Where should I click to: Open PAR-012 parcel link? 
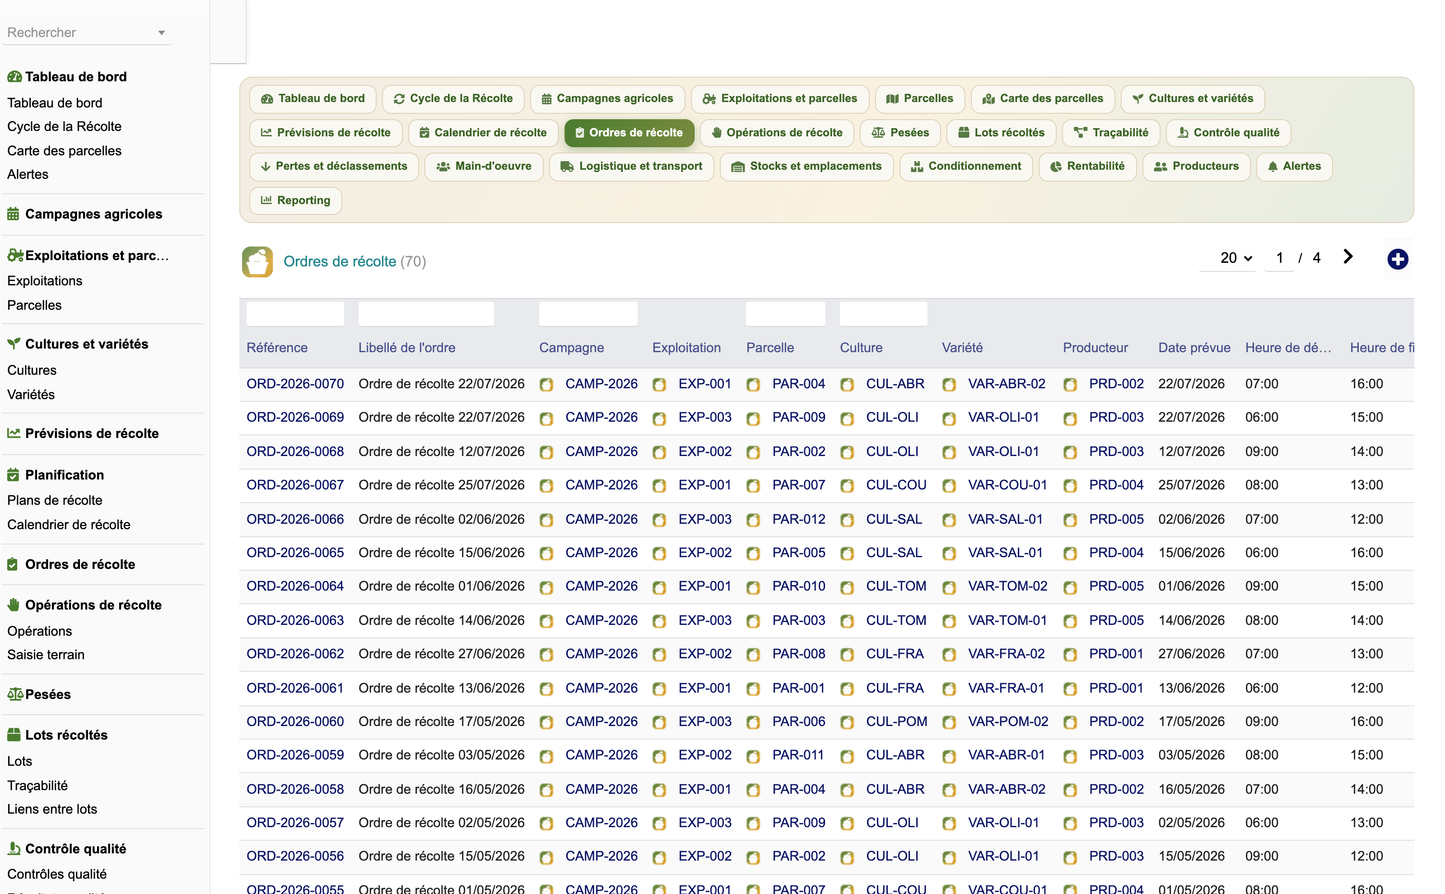799,519
